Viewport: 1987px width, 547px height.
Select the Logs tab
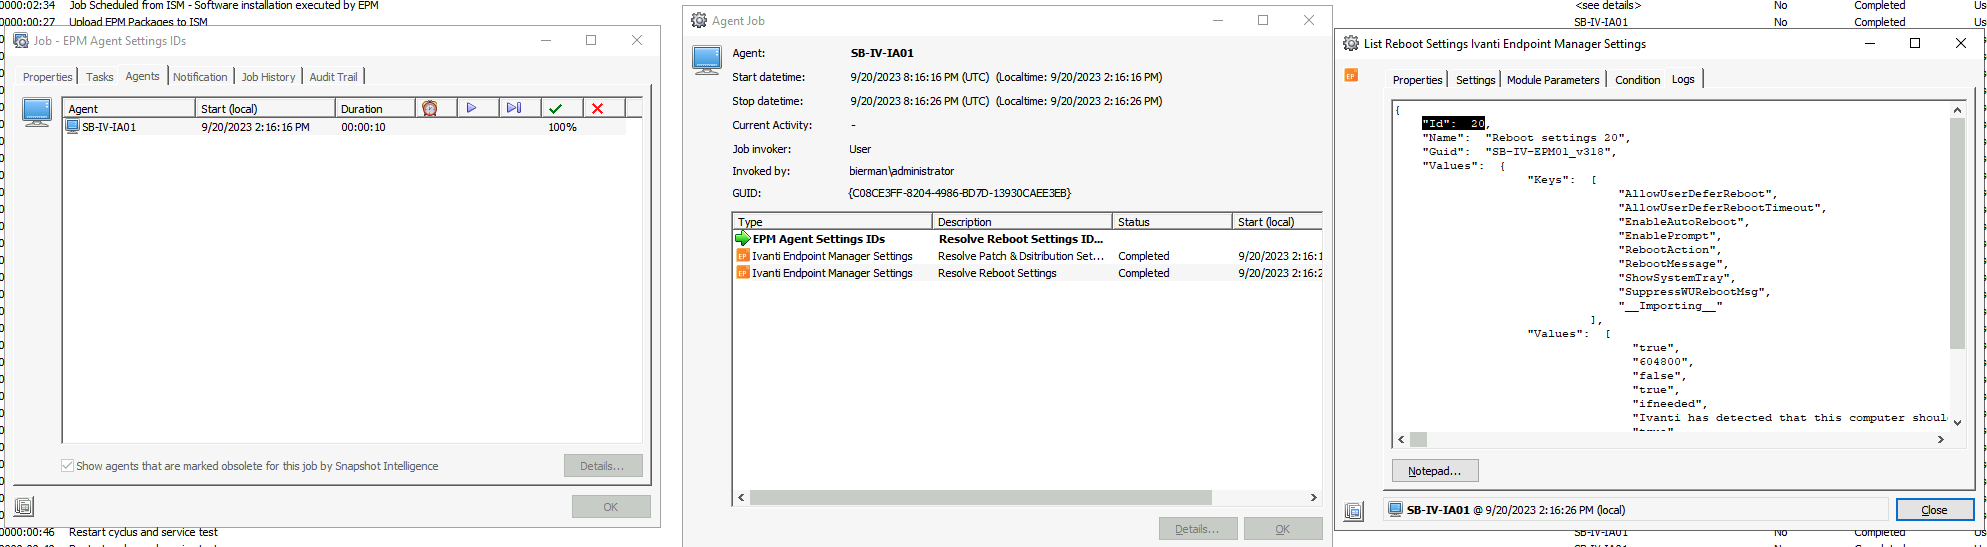[1684, 79]
